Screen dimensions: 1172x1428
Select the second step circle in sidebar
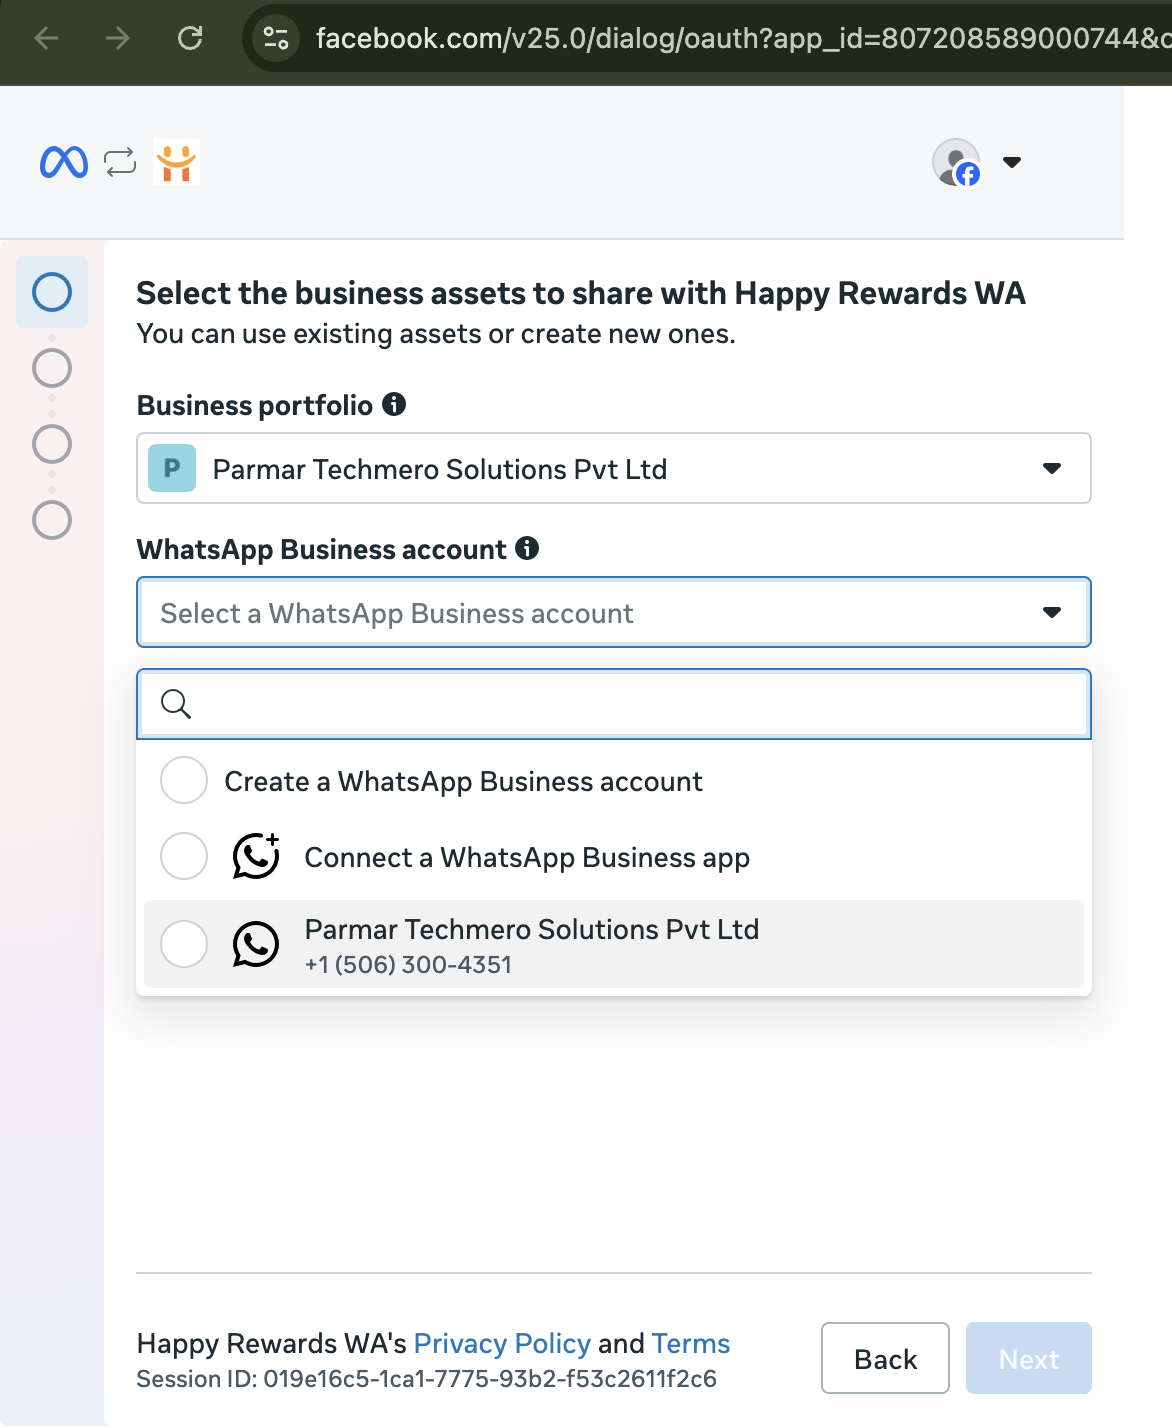[52, 368]
